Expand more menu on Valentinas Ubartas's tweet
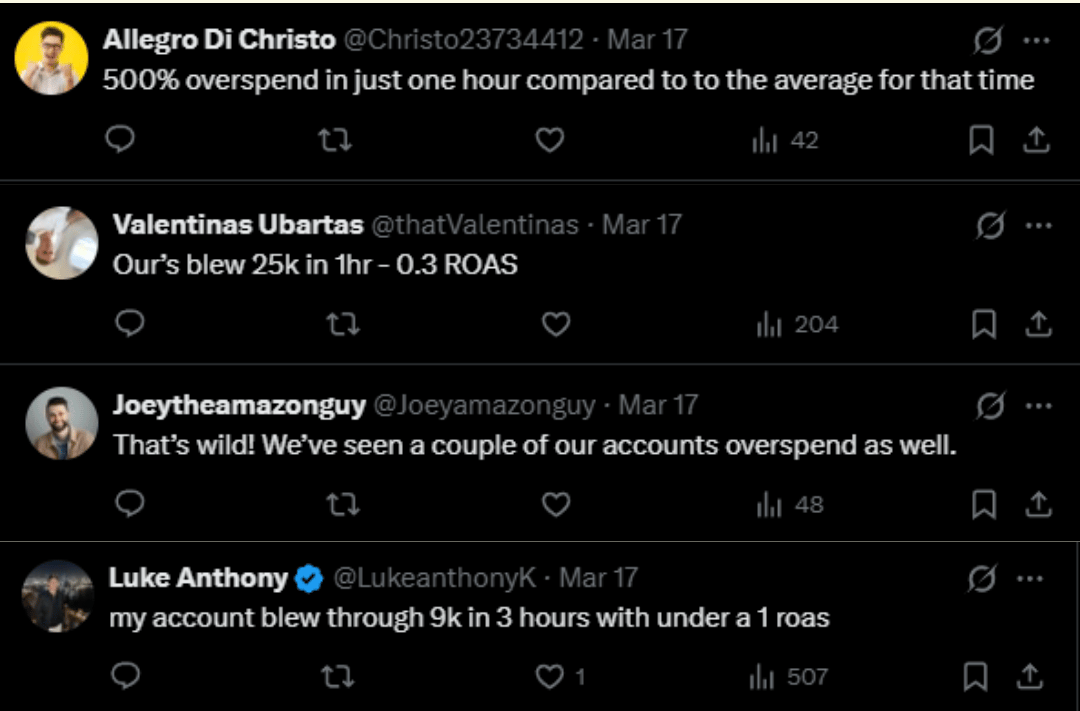 (1039, 225)
